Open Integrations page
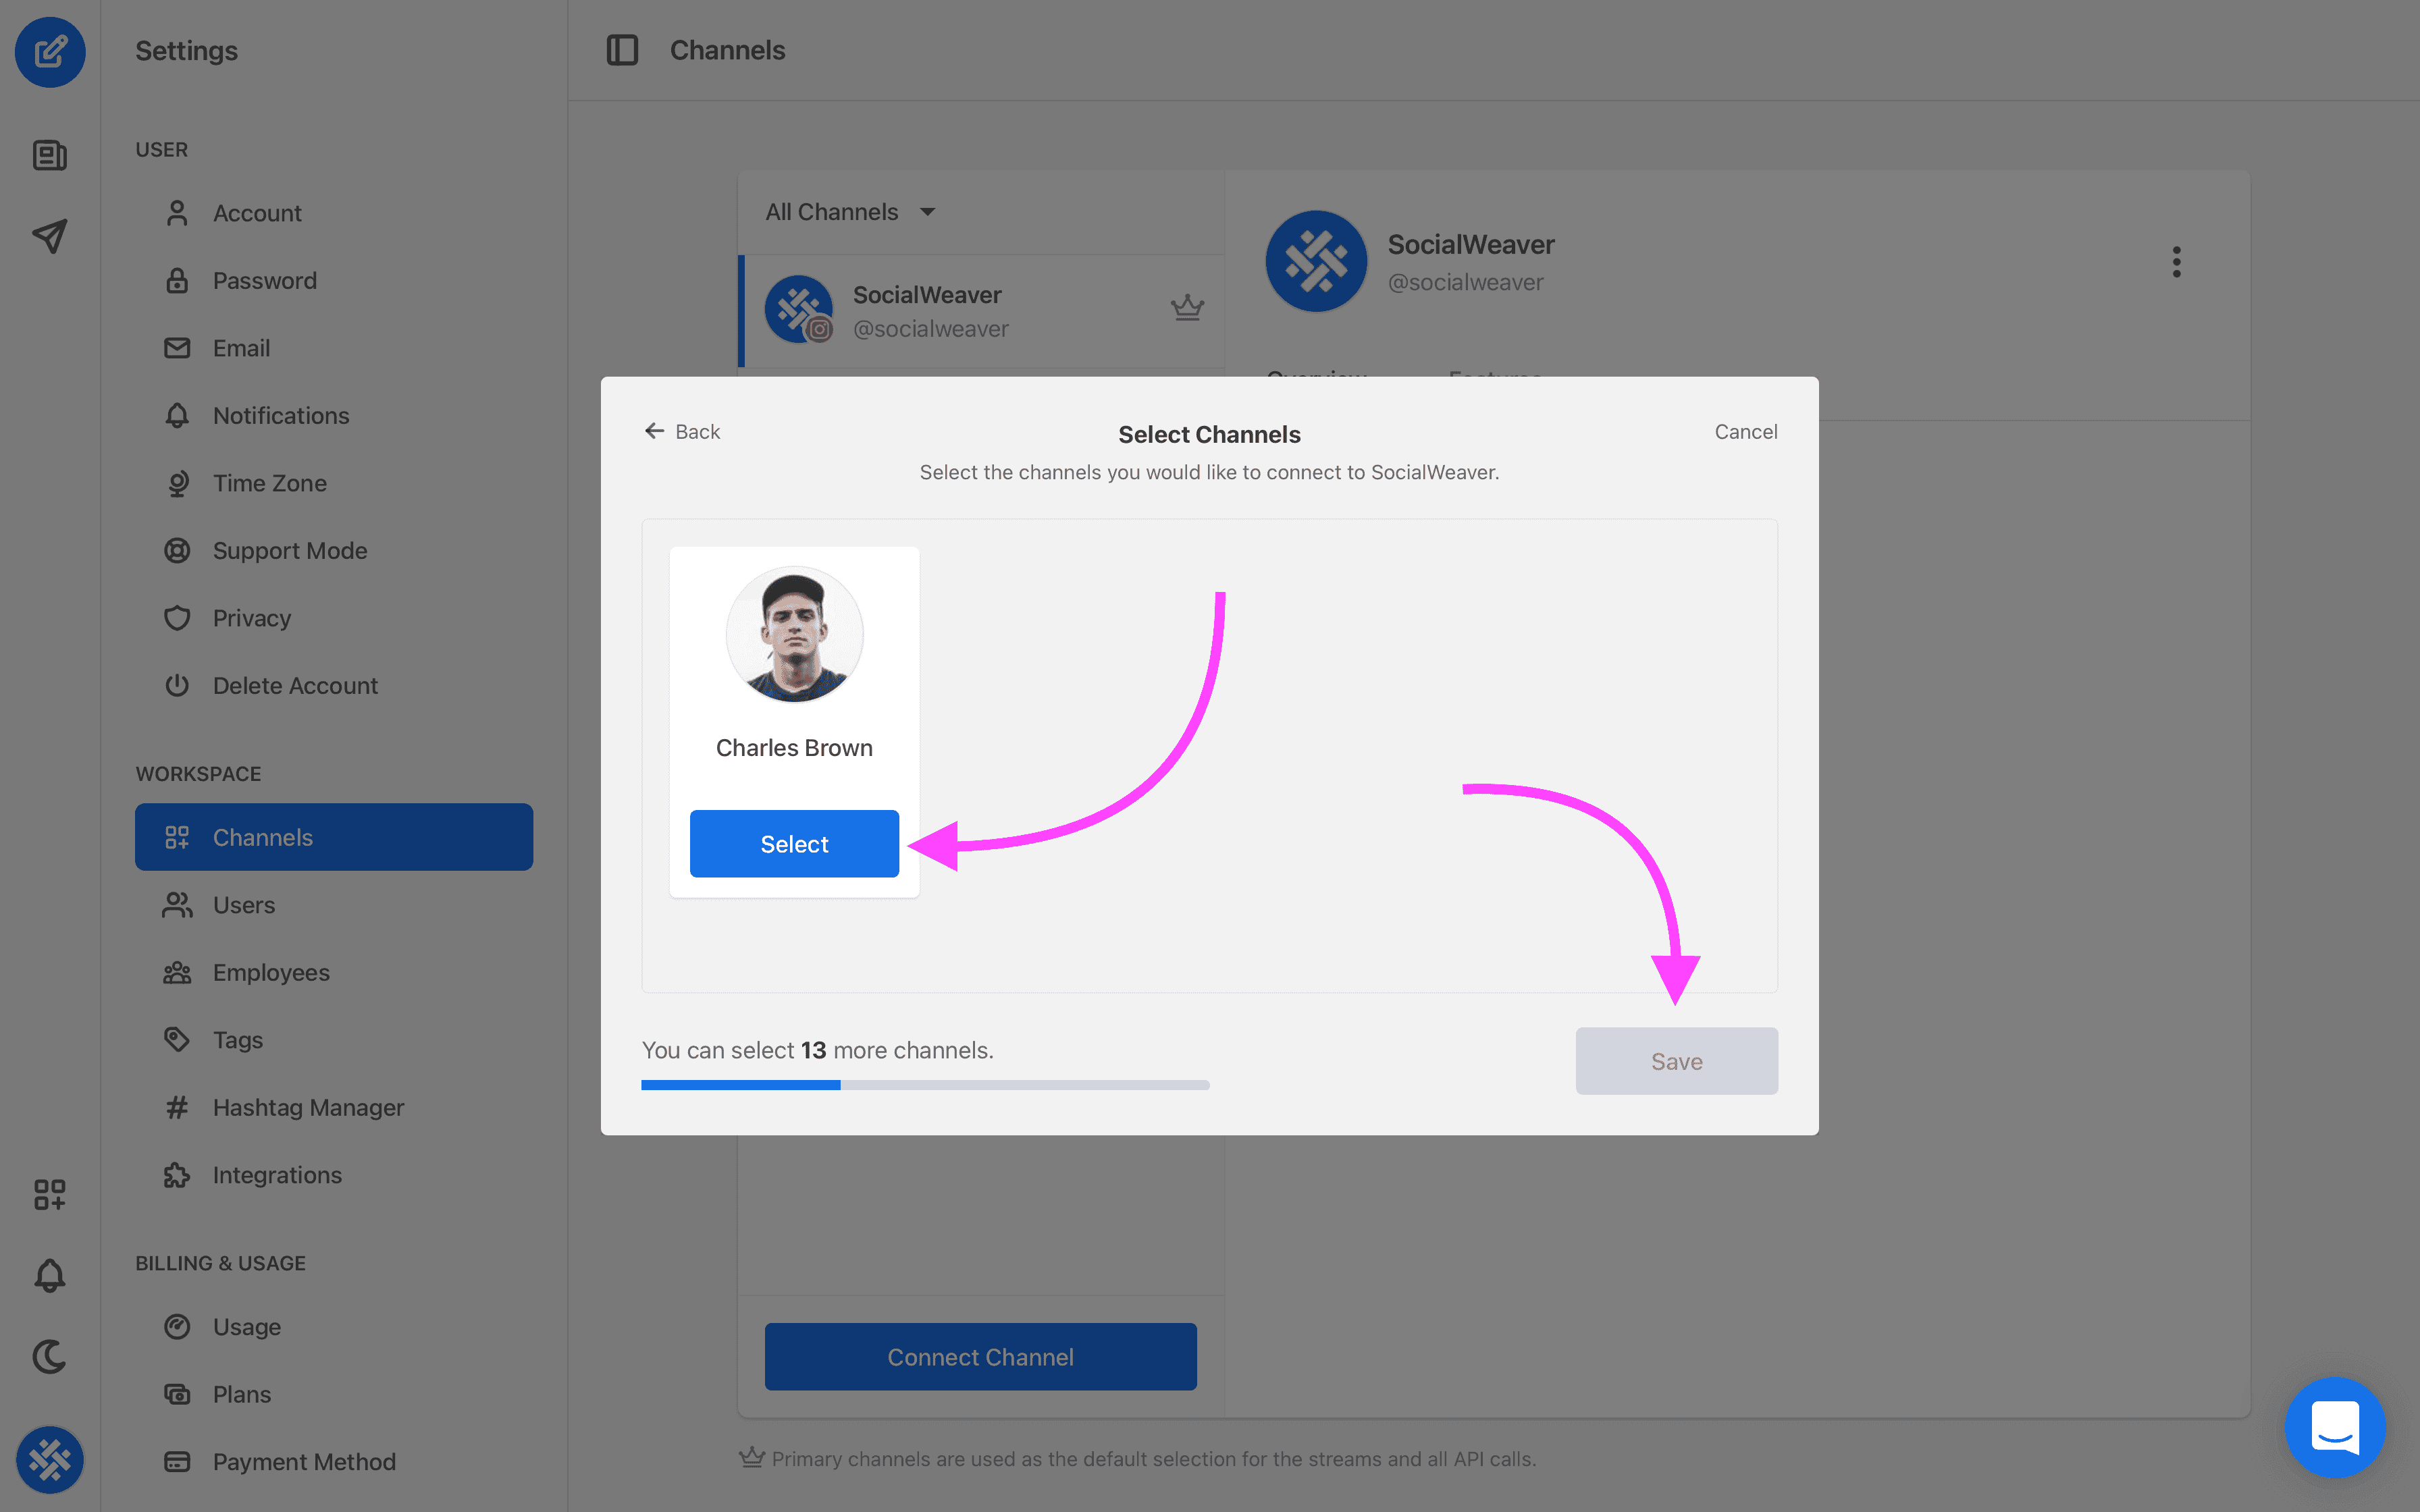 tap(334, 1174)
